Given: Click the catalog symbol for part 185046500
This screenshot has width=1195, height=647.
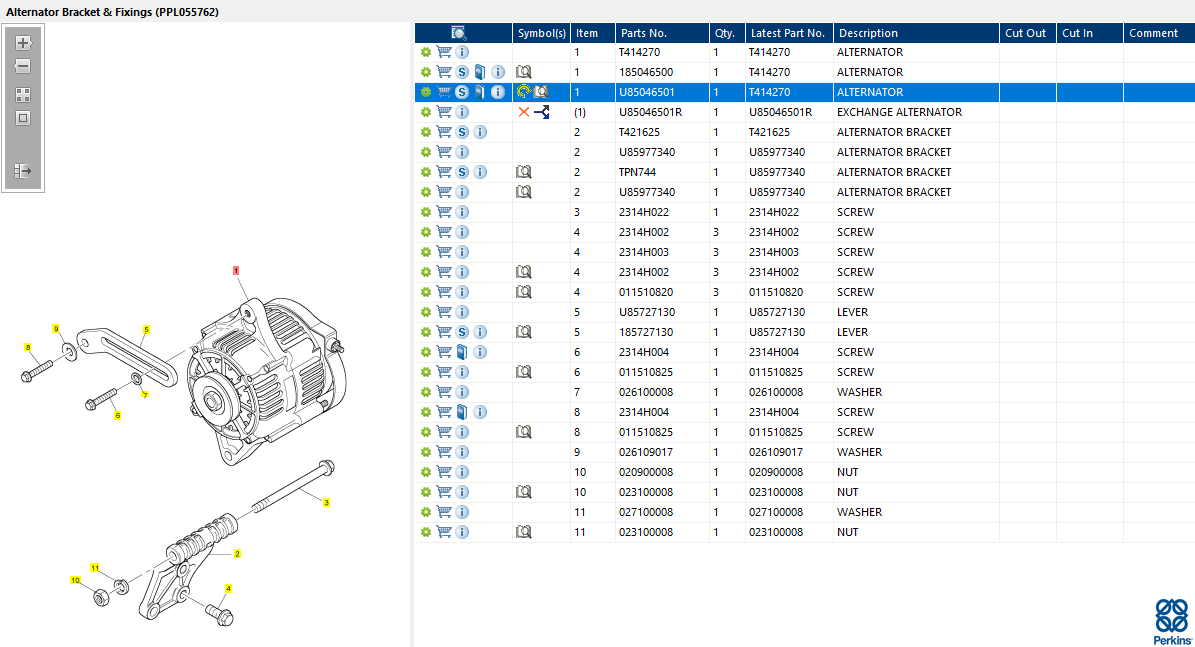Looking at the screenshot, I should (x=523, y=72).
